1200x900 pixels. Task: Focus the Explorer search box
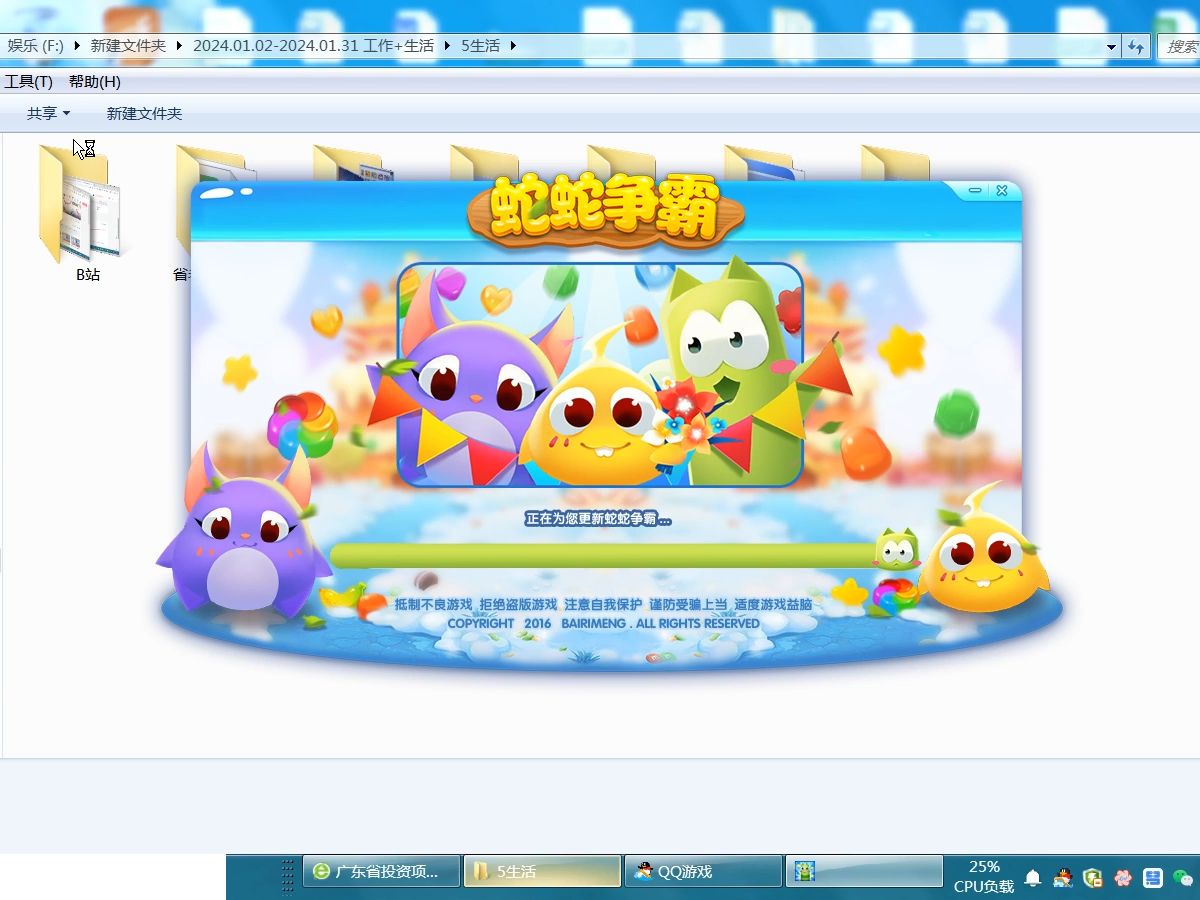[x=1179, y=47]
